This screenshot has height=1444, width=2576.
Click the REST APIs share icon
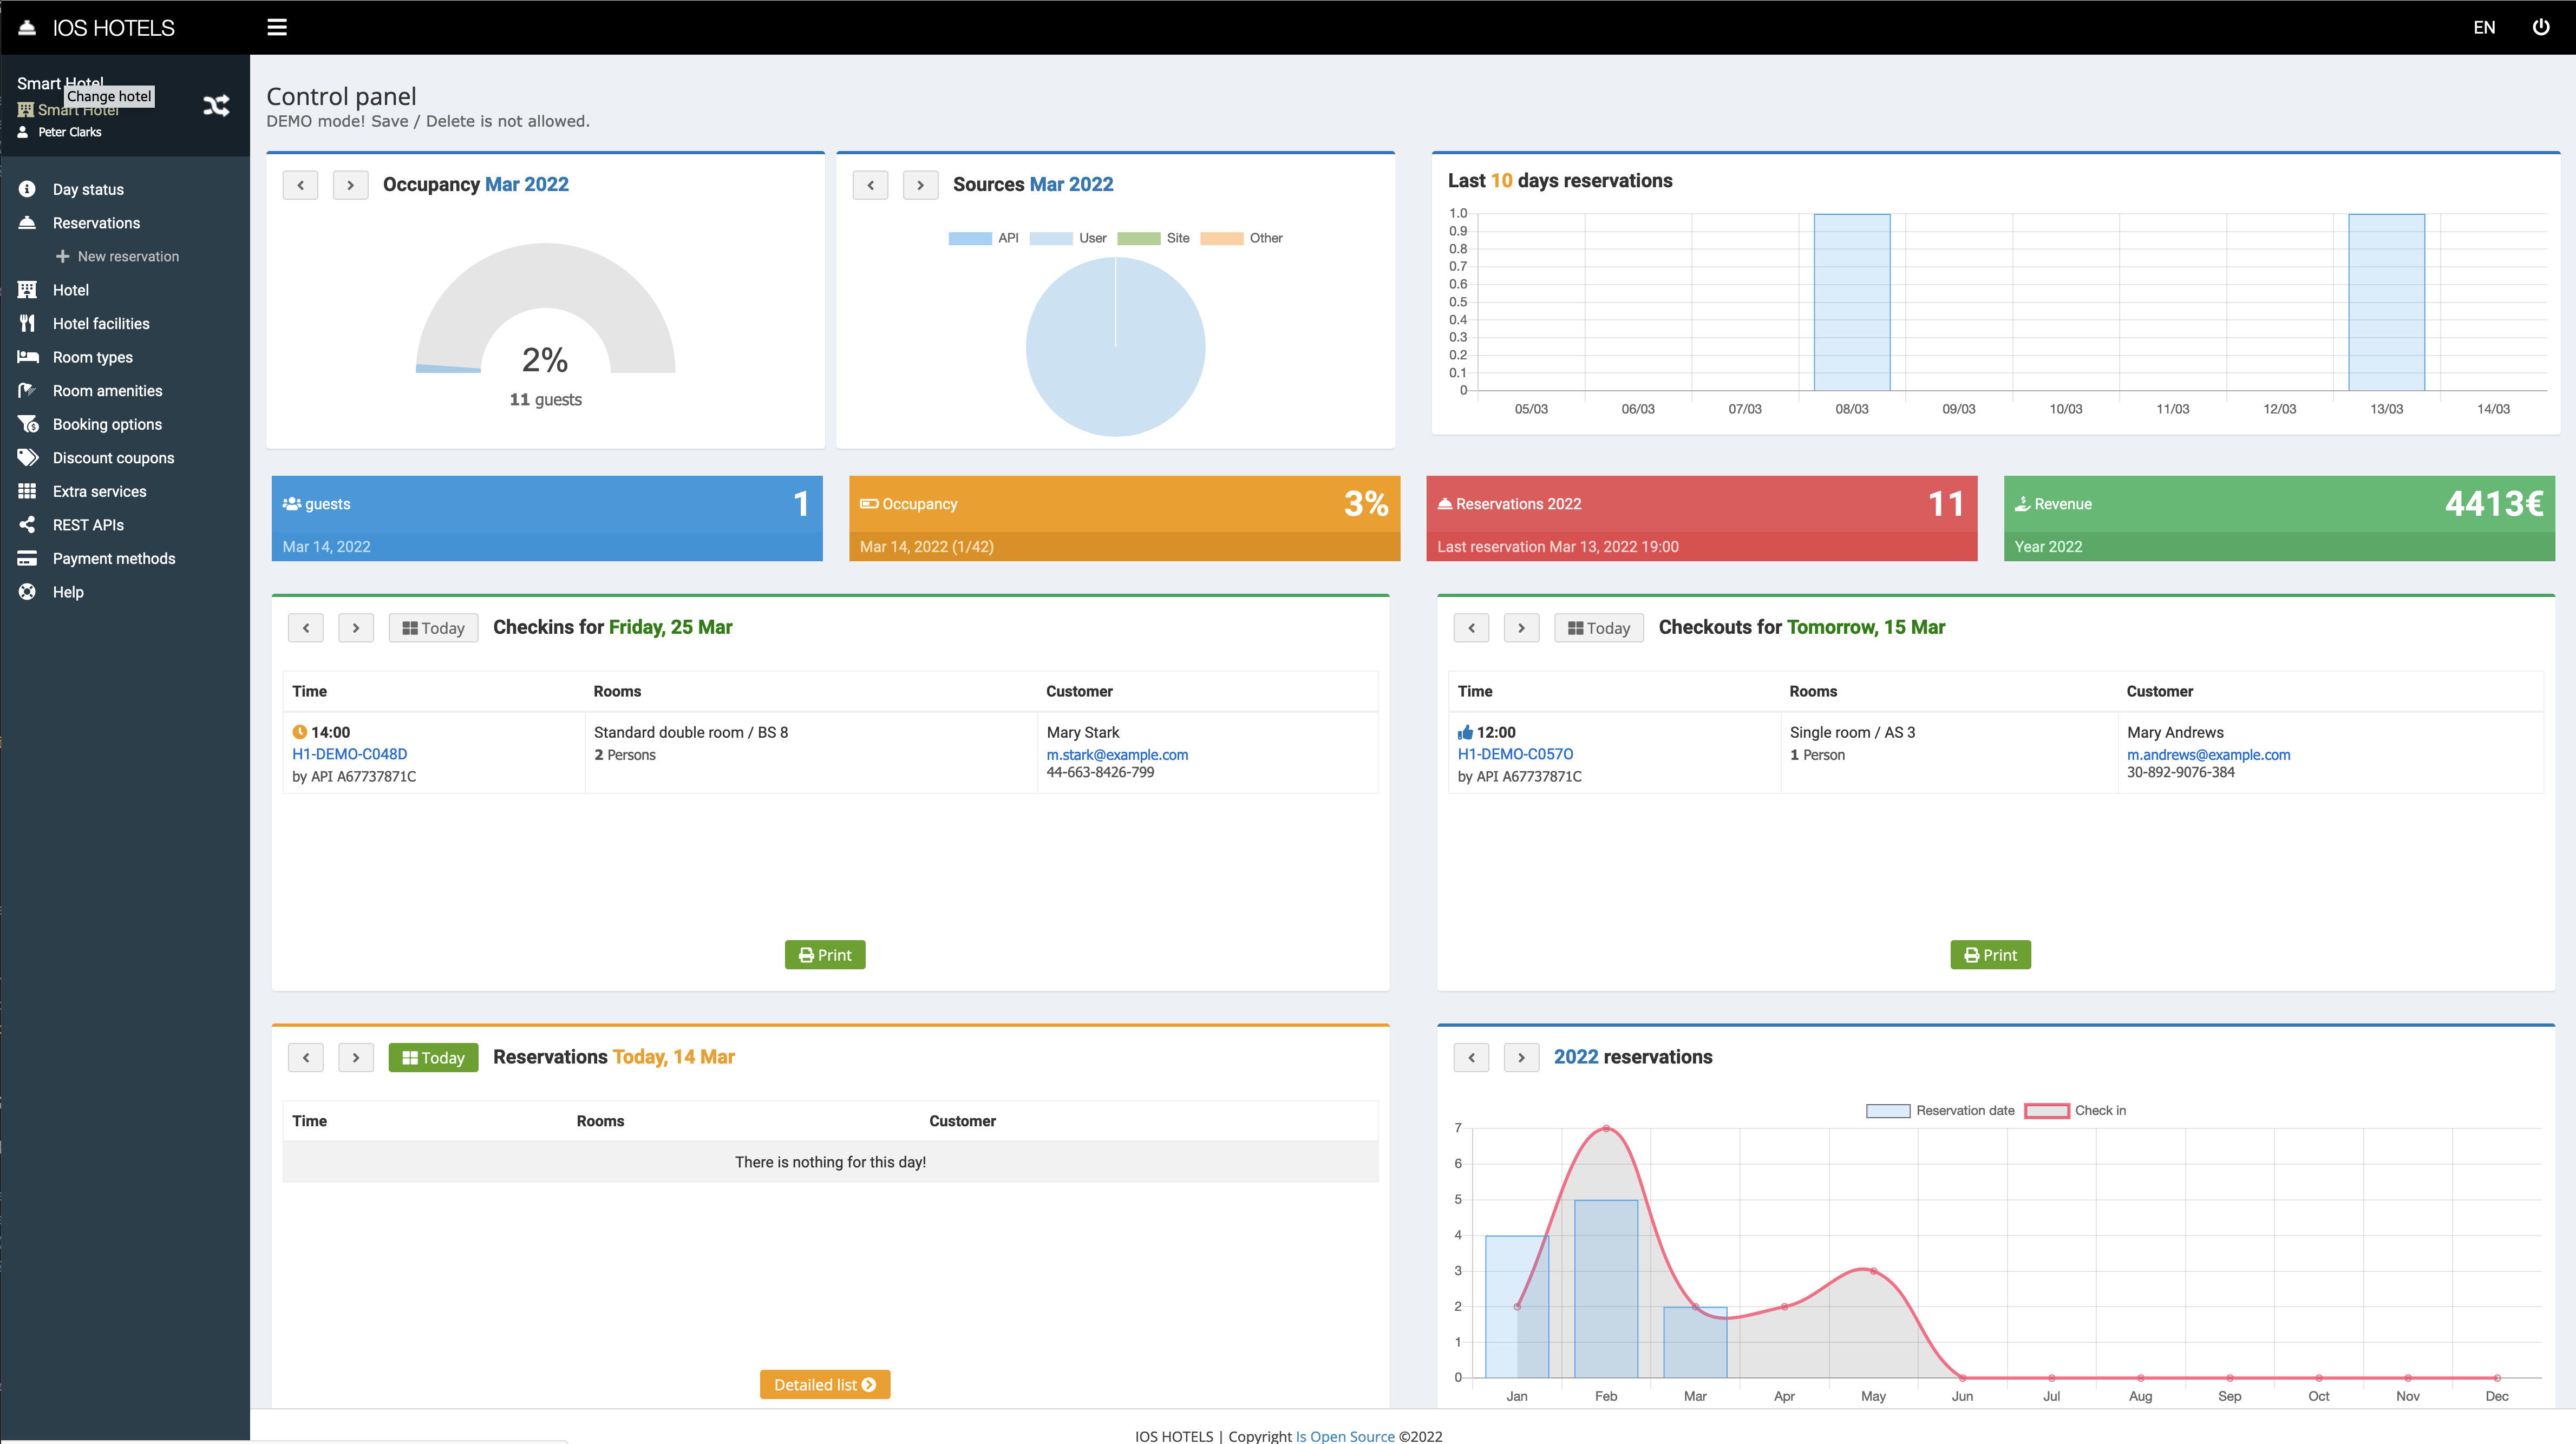coord(27,524)
